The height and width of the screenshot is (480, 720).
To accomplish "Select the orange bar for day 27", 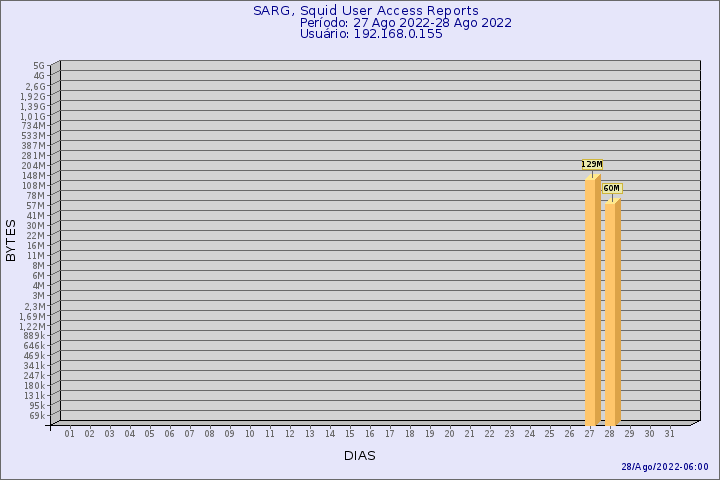I will (x=592, y=300).
